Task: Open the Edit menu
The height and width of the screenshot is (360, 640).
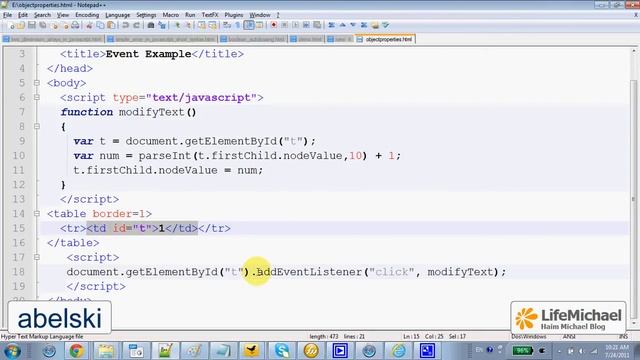Action: coord(23,15)
